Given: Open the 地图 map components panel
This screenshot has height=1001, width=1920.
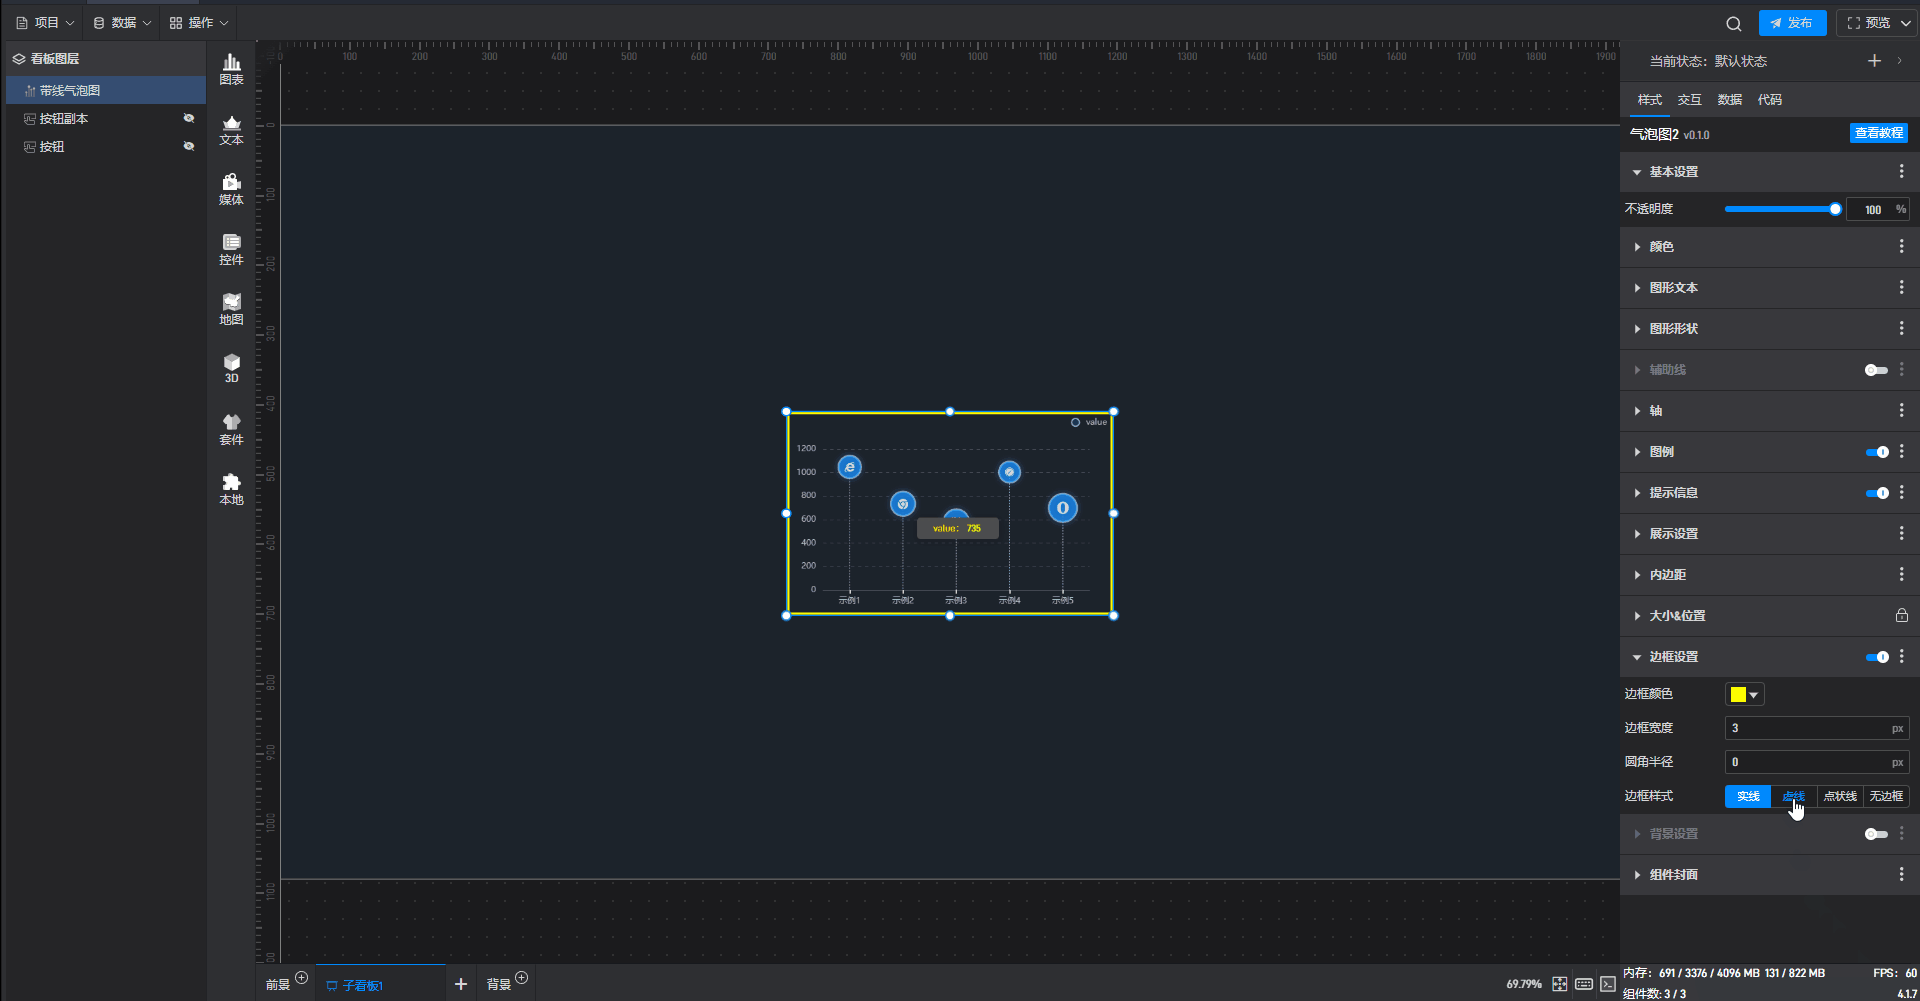Looking at the screenshot, I should point(231,309).
